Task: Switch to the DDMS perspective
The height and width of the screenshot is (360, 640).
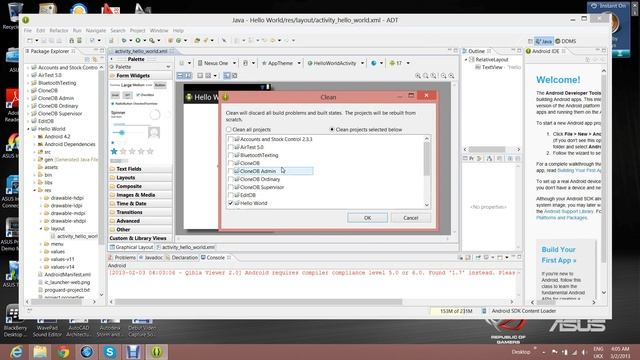Action: 566,41
